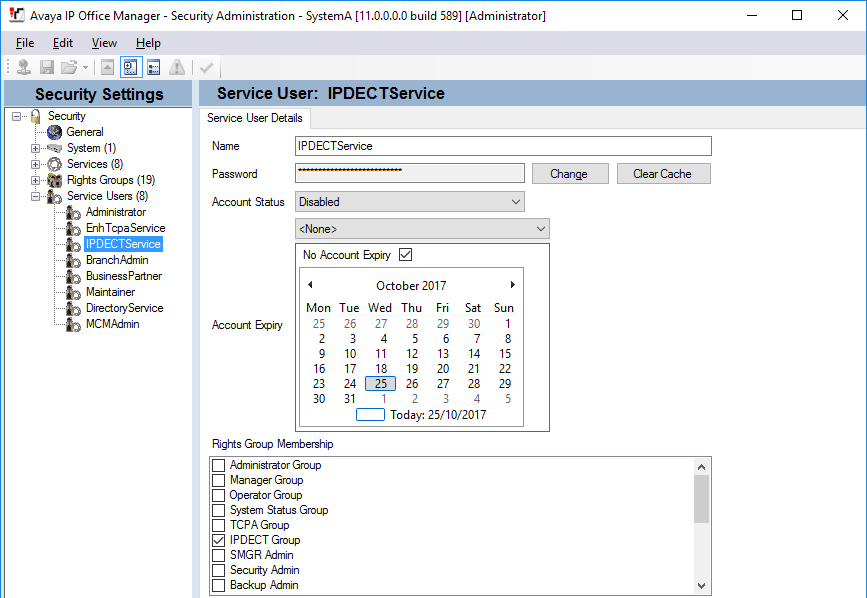Uncheck the IPDECT Group membership
Viewport: 867px width, 598px height.
219,541
